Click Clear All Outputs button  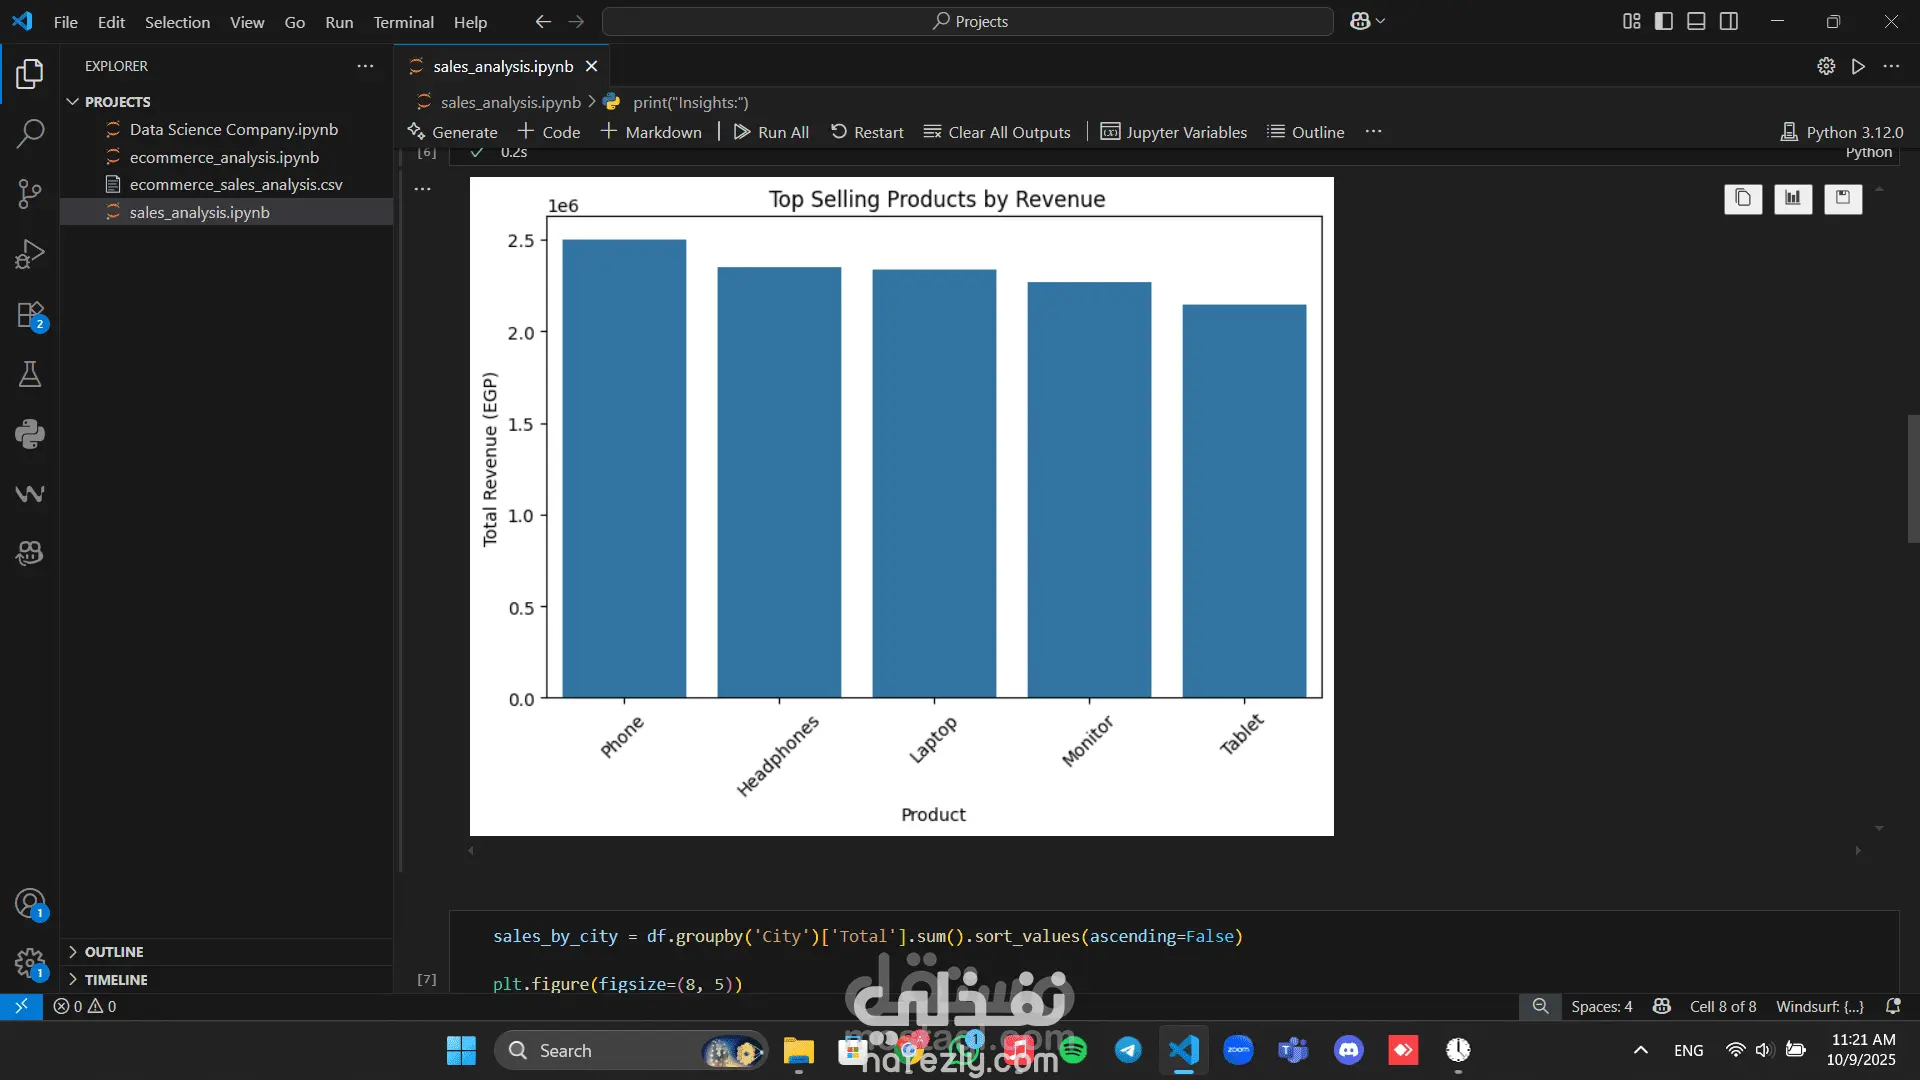click(x=997, y=132)
